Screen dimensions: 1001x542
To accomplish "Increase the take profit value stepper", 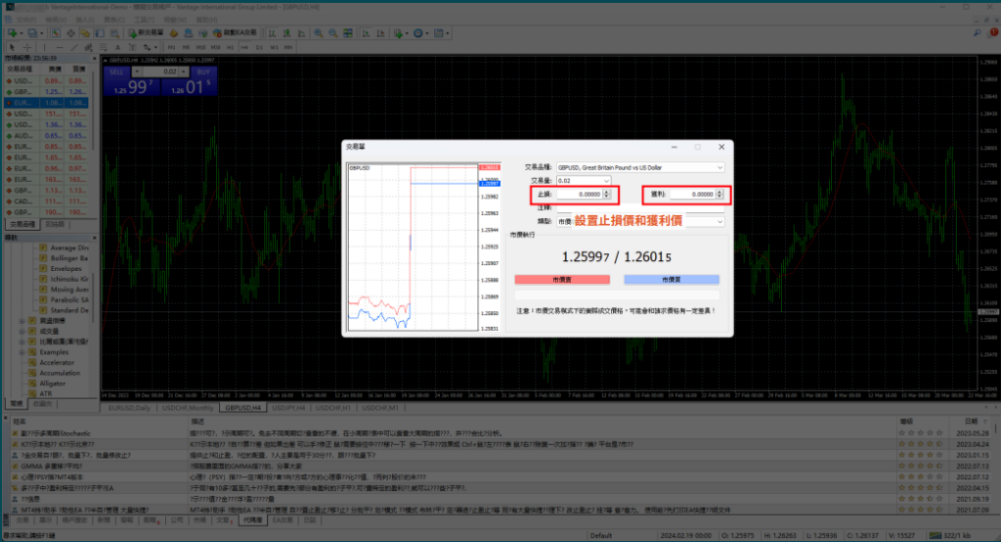I will coord(720,192).
